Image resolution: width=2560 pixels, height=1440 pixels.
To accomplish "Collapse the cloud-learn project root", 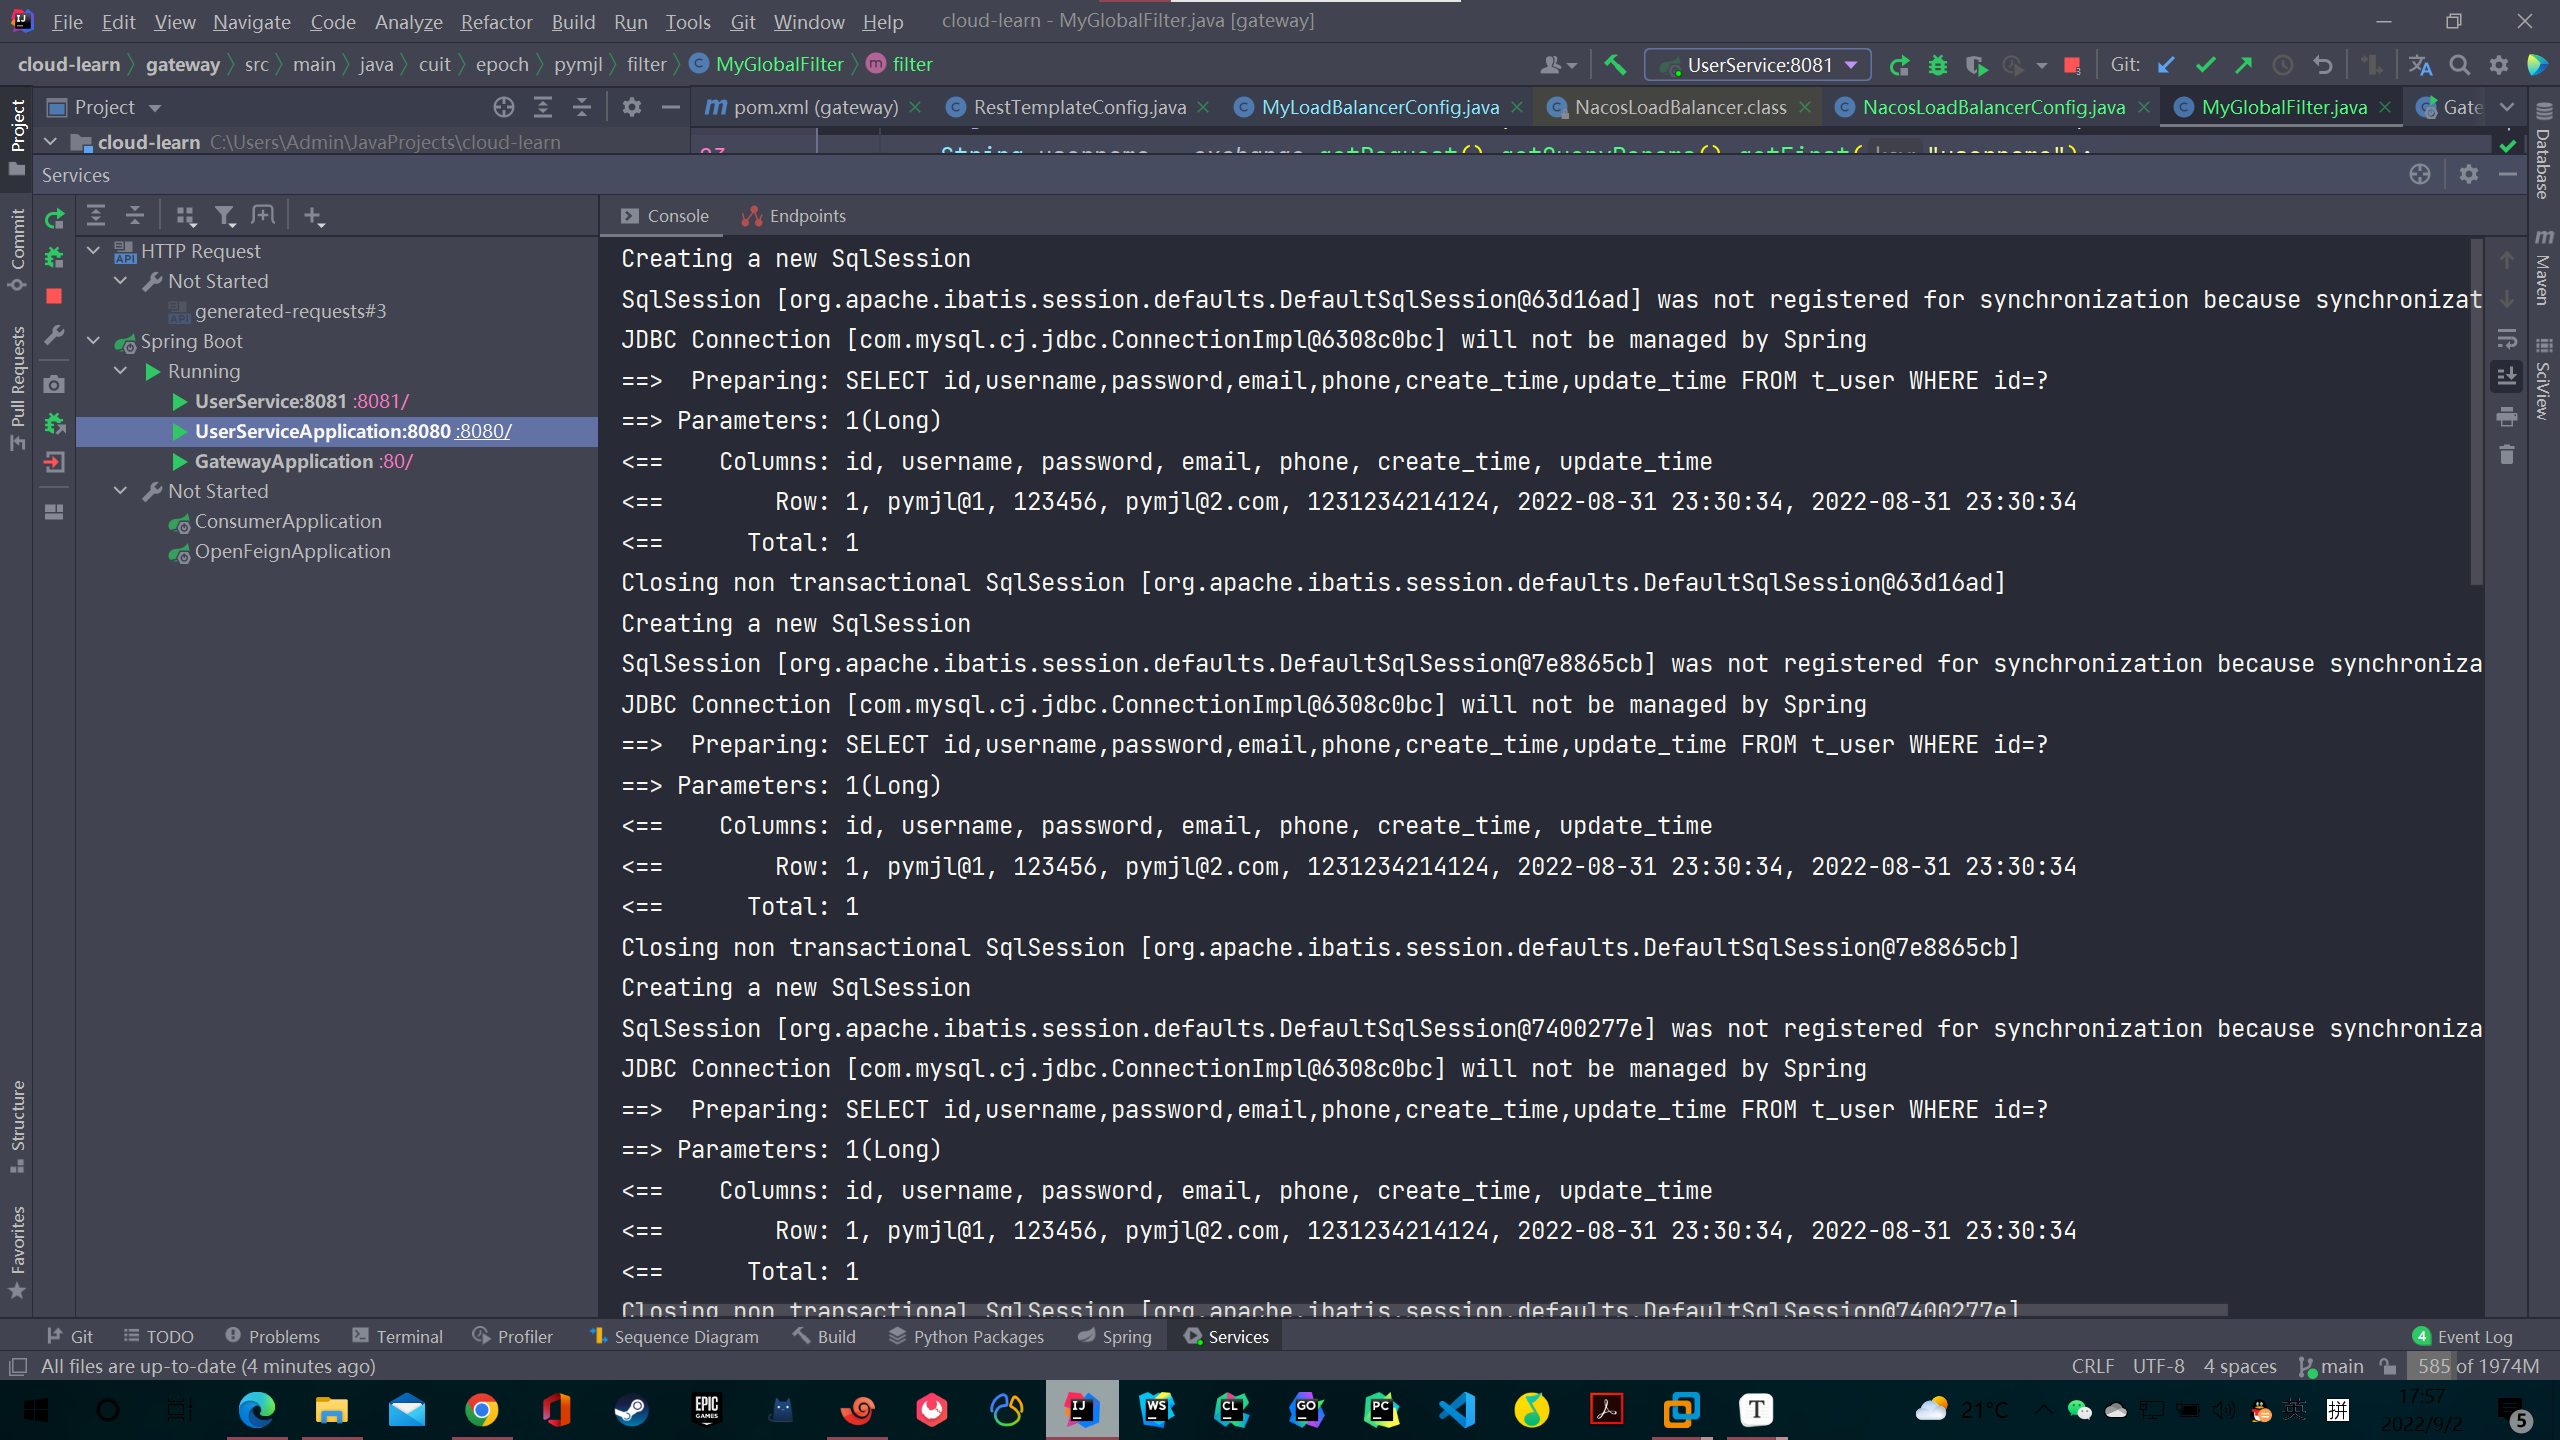I will [x=50, y=142].
